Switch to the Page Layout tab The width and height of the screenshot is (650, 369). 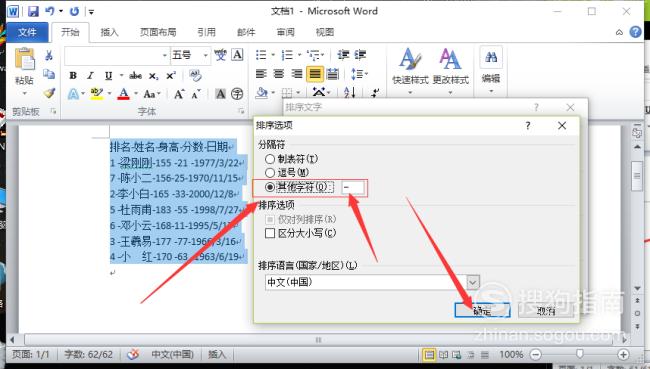158,32
